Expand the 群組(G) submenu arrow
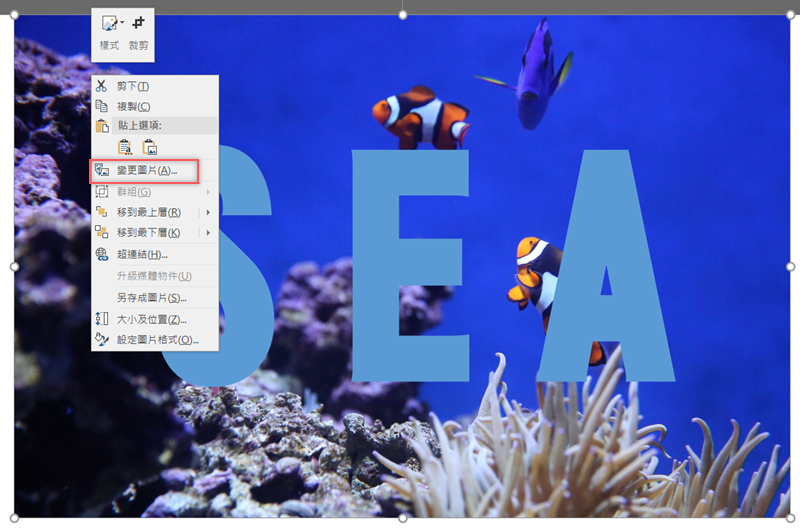Screen dimensions: 800x531 [x=208, y=192]
